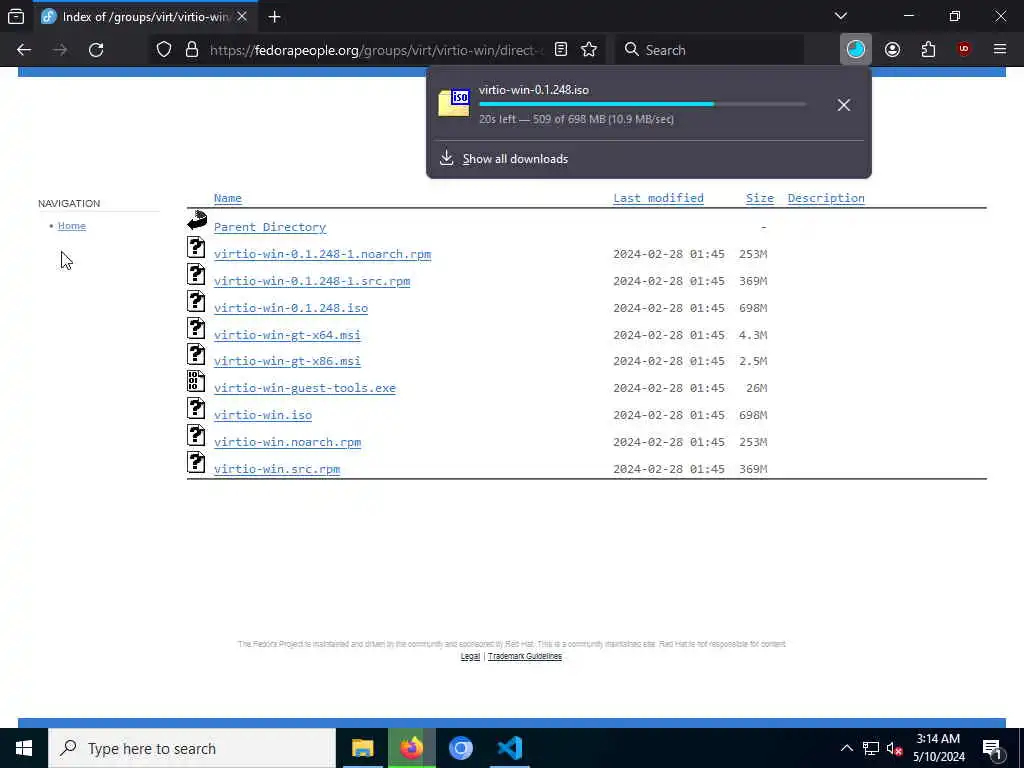Open Firefox View icon in tab bar

pos(16,16)
